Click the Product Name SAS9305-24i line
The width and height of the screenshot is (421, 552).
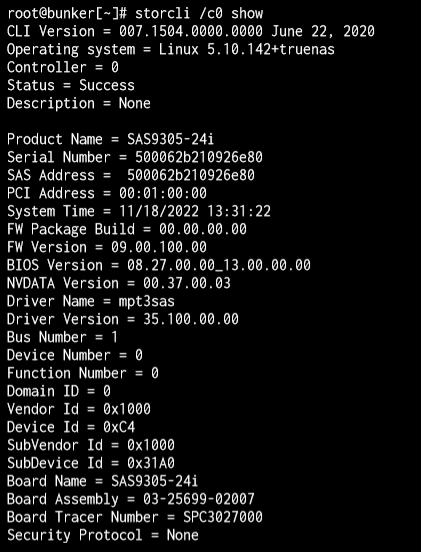click(111, 139)
